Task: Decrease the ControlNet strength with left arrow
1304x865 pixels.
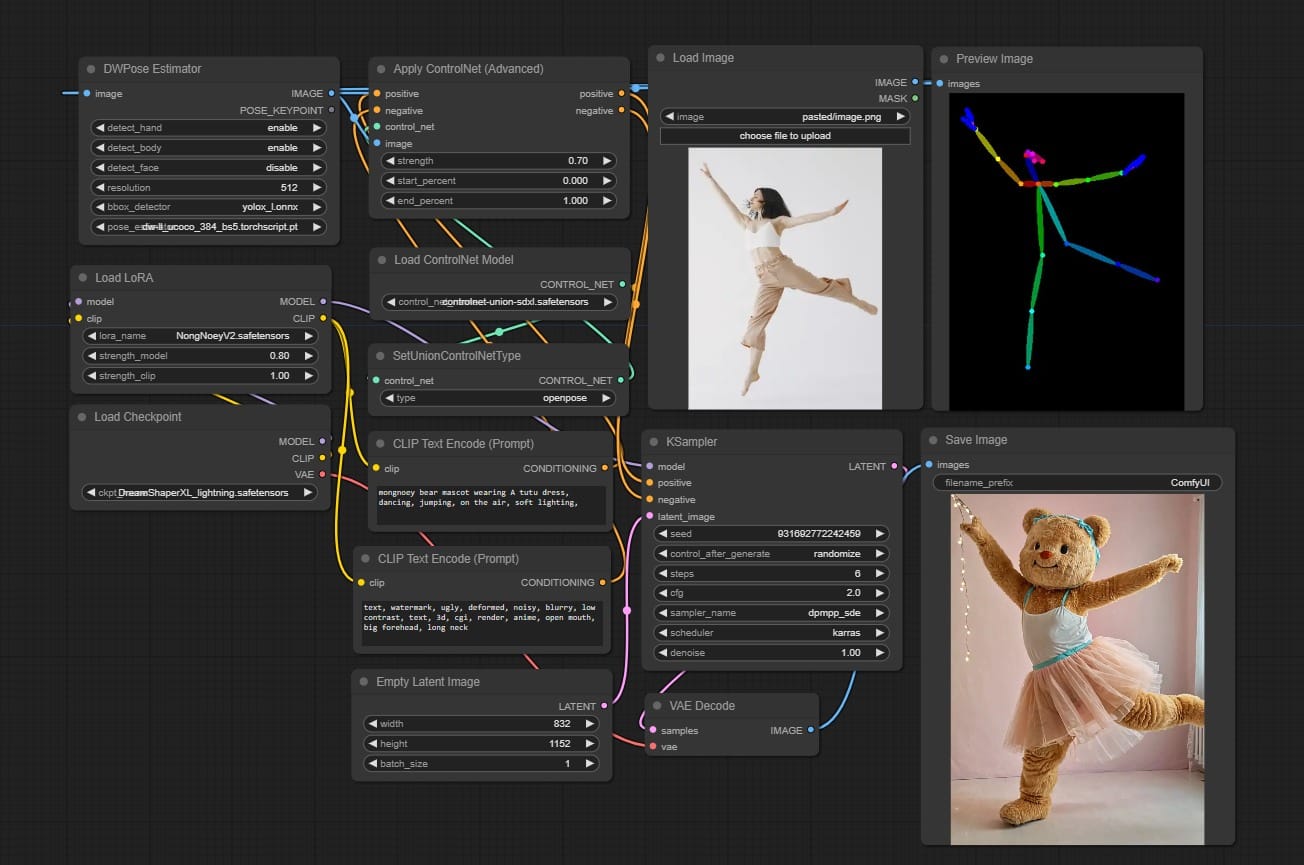Action: [x=391, y=161]
